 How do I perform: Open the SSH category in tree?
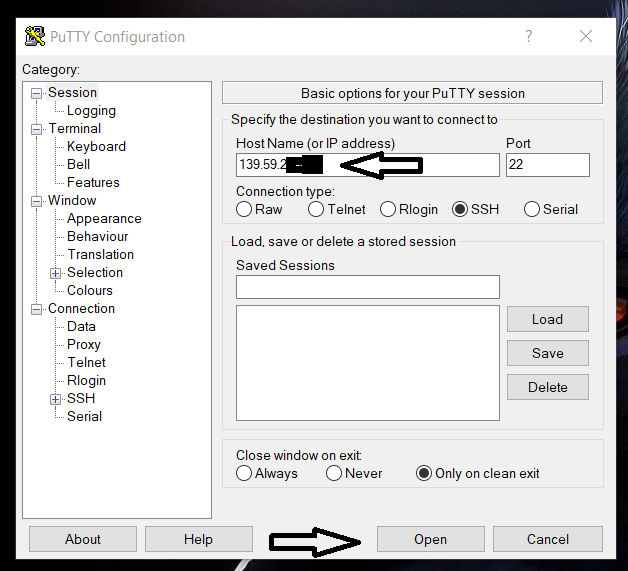point(81,398)
